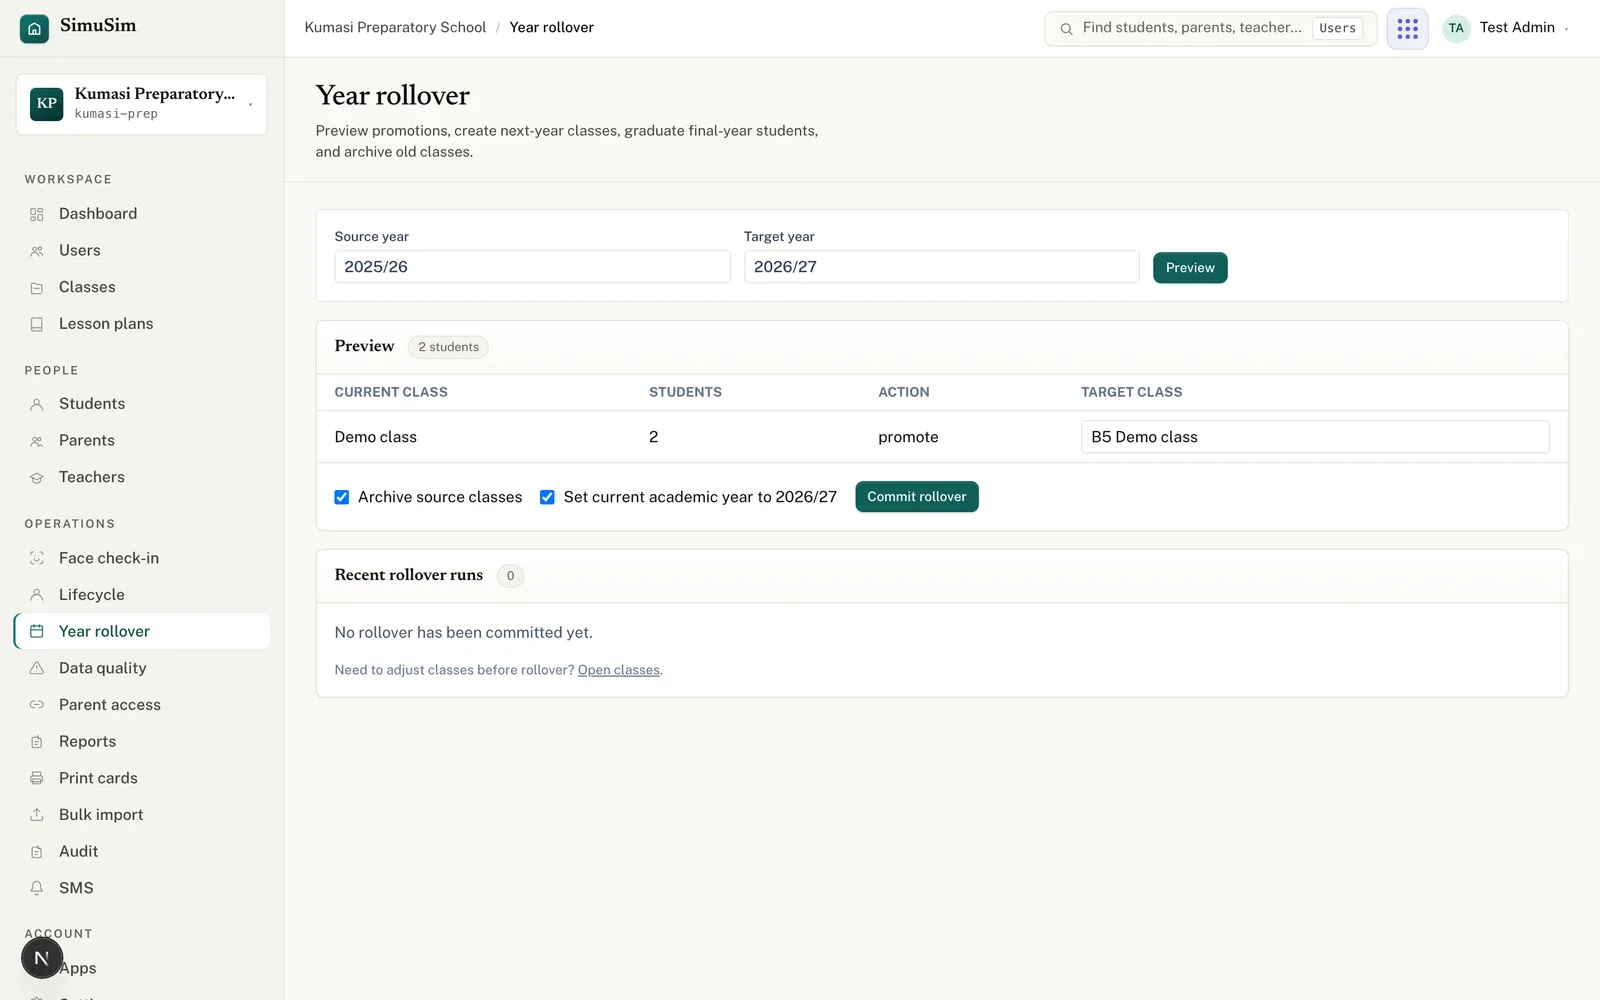
Task: Click the round N badge icon
Action: pos(42,958)
